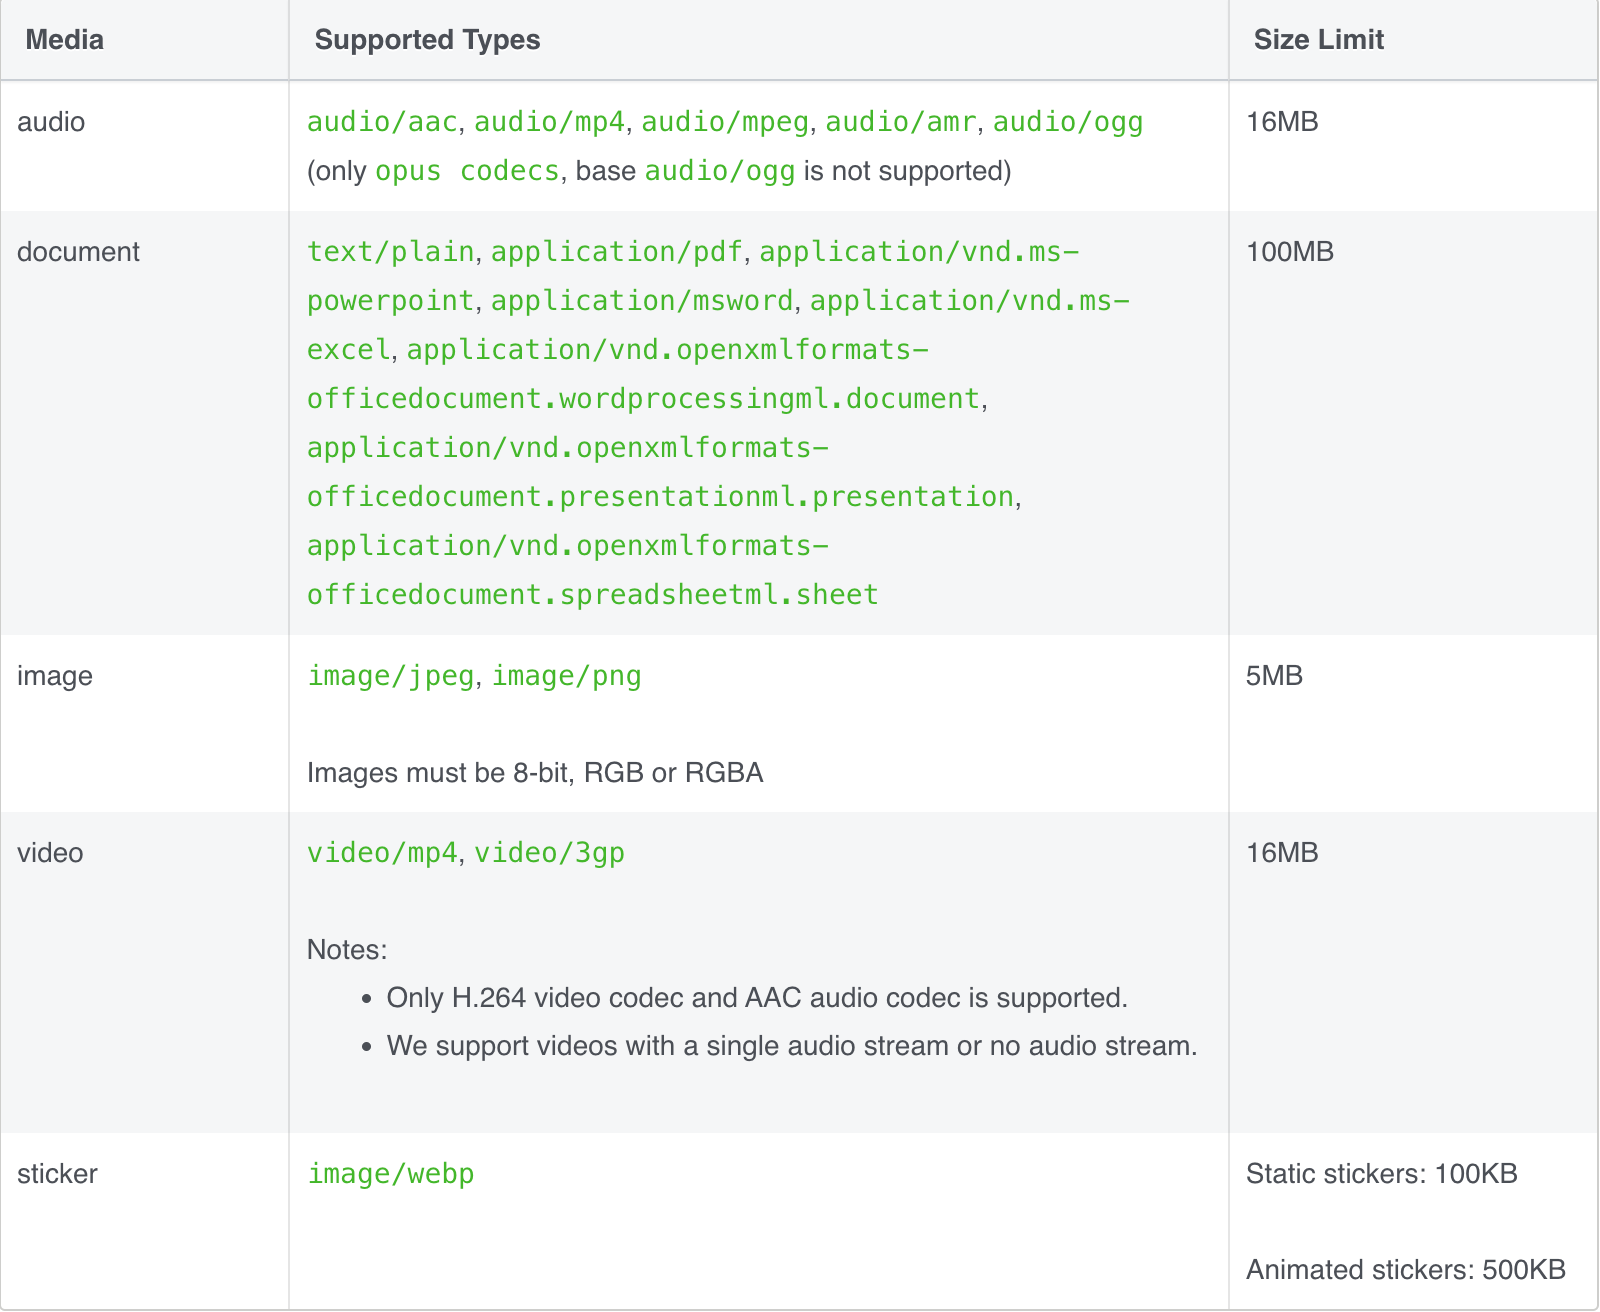Click the video/mp4 type
The width and height of the screenshot is (1600, 1312).
(x=382, y=853)
